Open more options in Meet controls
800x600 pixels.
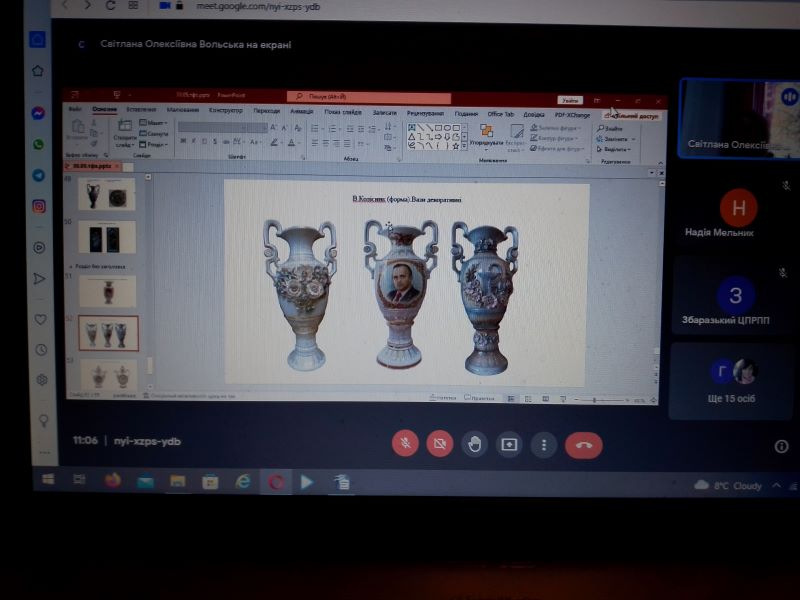coord(544,445)
